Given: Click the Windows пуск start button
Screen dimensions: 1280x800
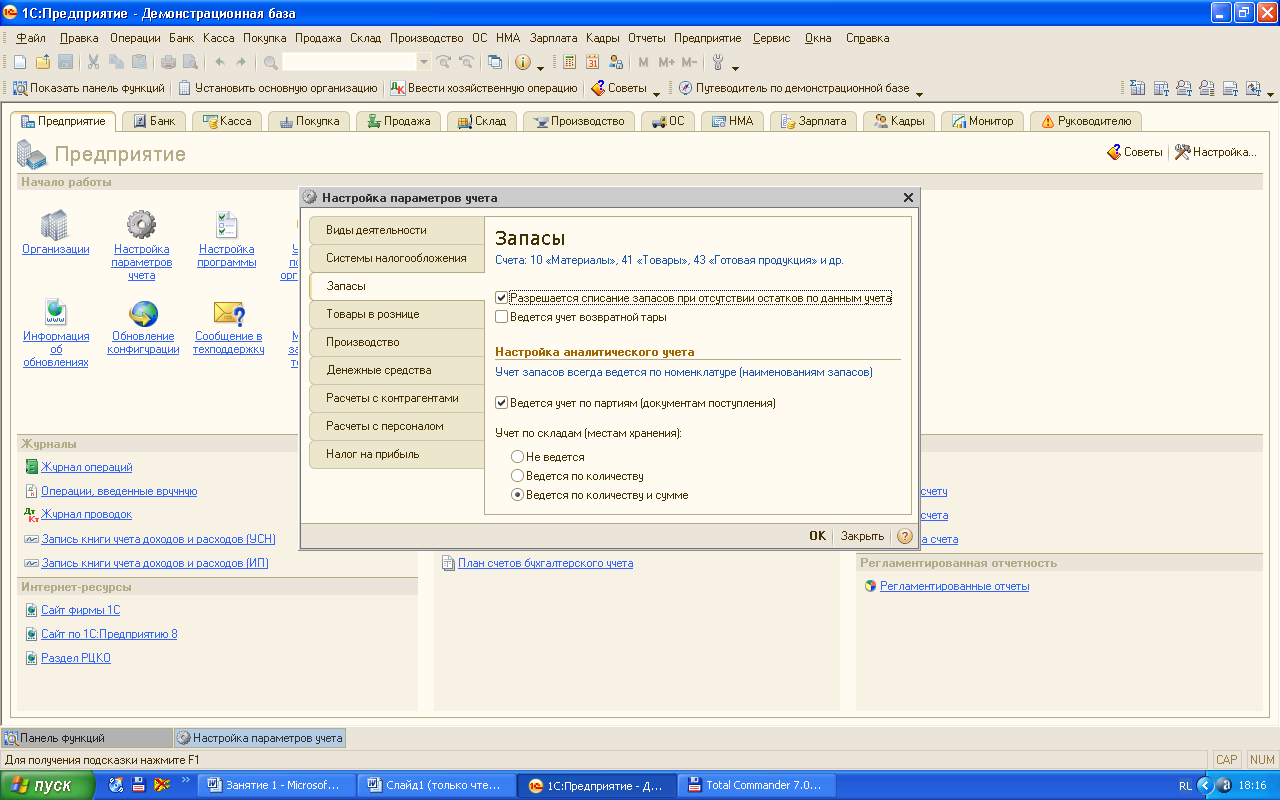Looking at the screenshot, I should [x=48, y=785].
